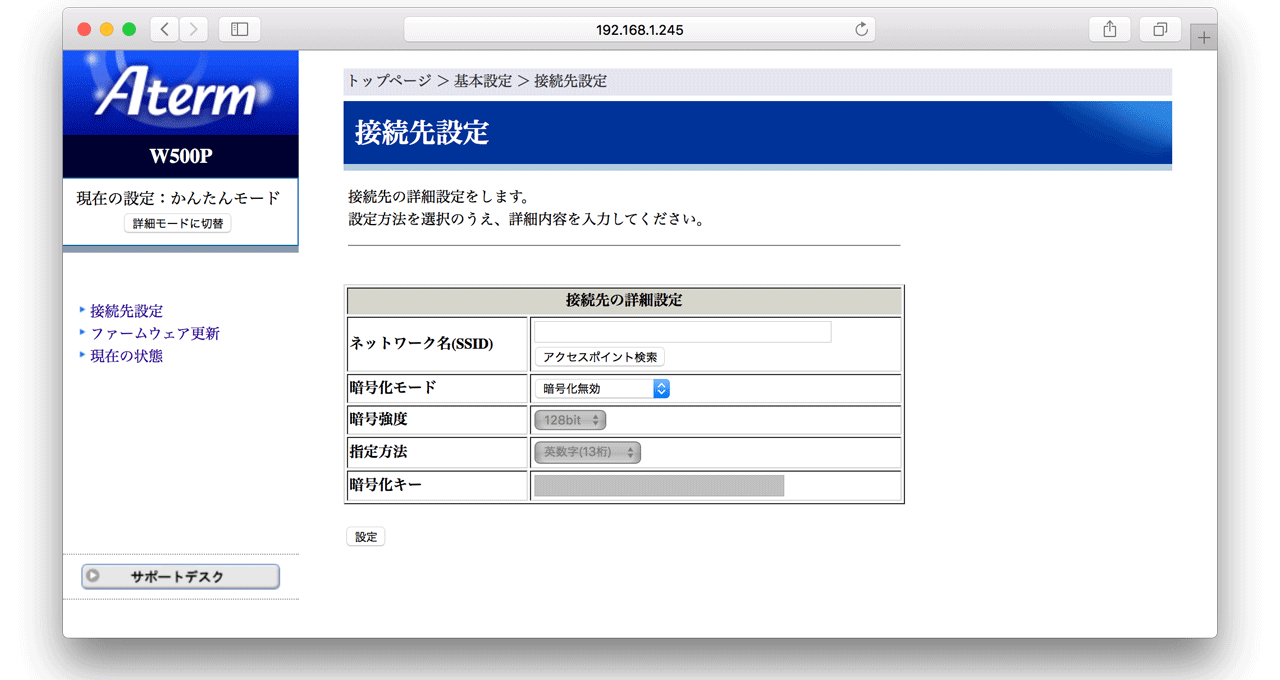Go back with Safari's back arrow

pos(165,29)
